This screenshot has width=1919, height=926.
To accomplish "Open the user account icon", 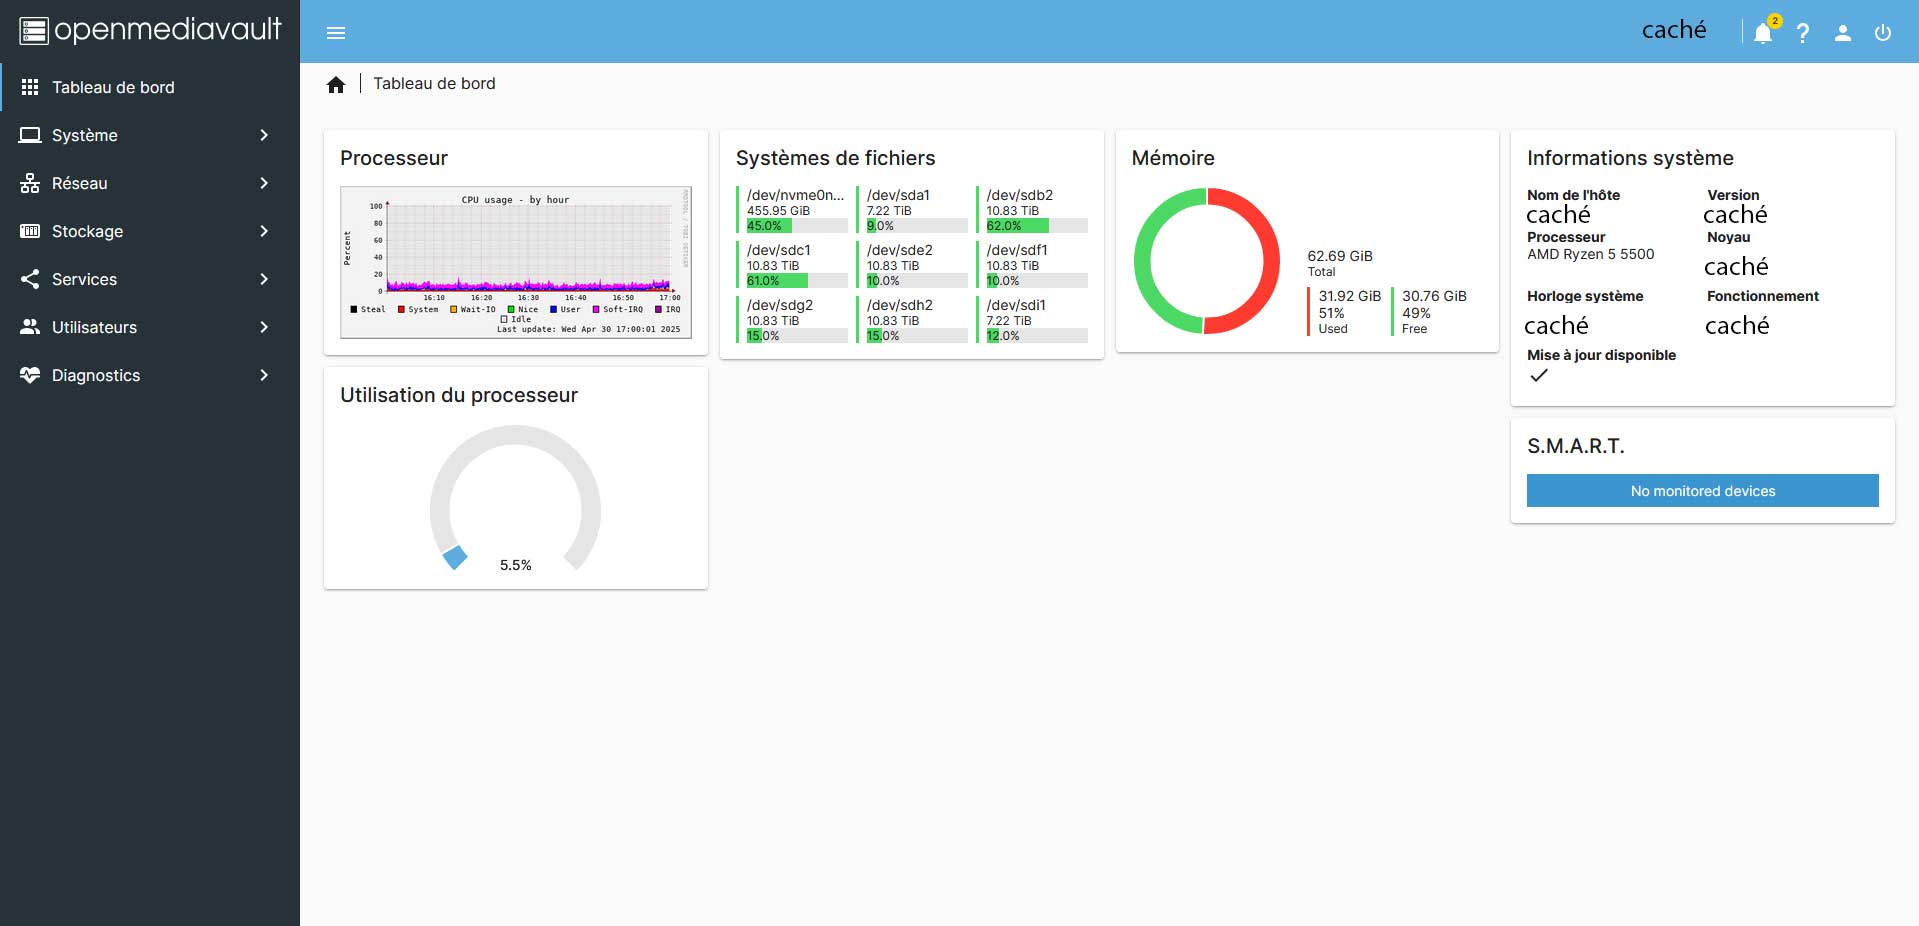I will [x=1842, y=33].
